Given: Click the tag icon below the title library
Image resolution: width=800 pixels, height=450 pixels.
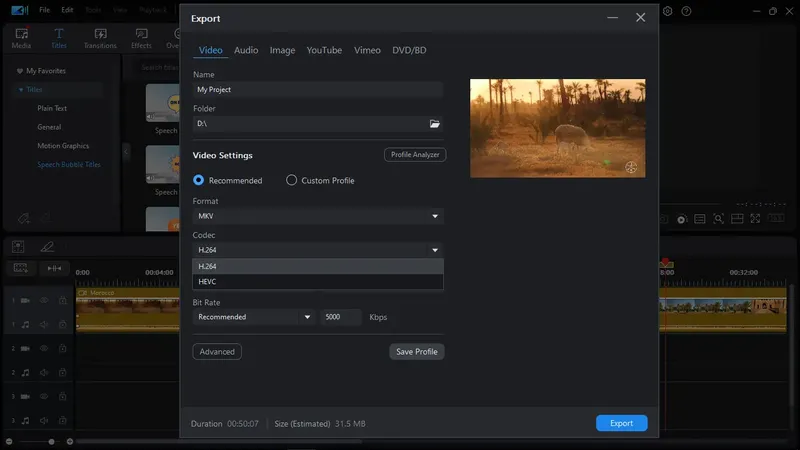Looking at the screenshot, I should click(x=23, y=219).
